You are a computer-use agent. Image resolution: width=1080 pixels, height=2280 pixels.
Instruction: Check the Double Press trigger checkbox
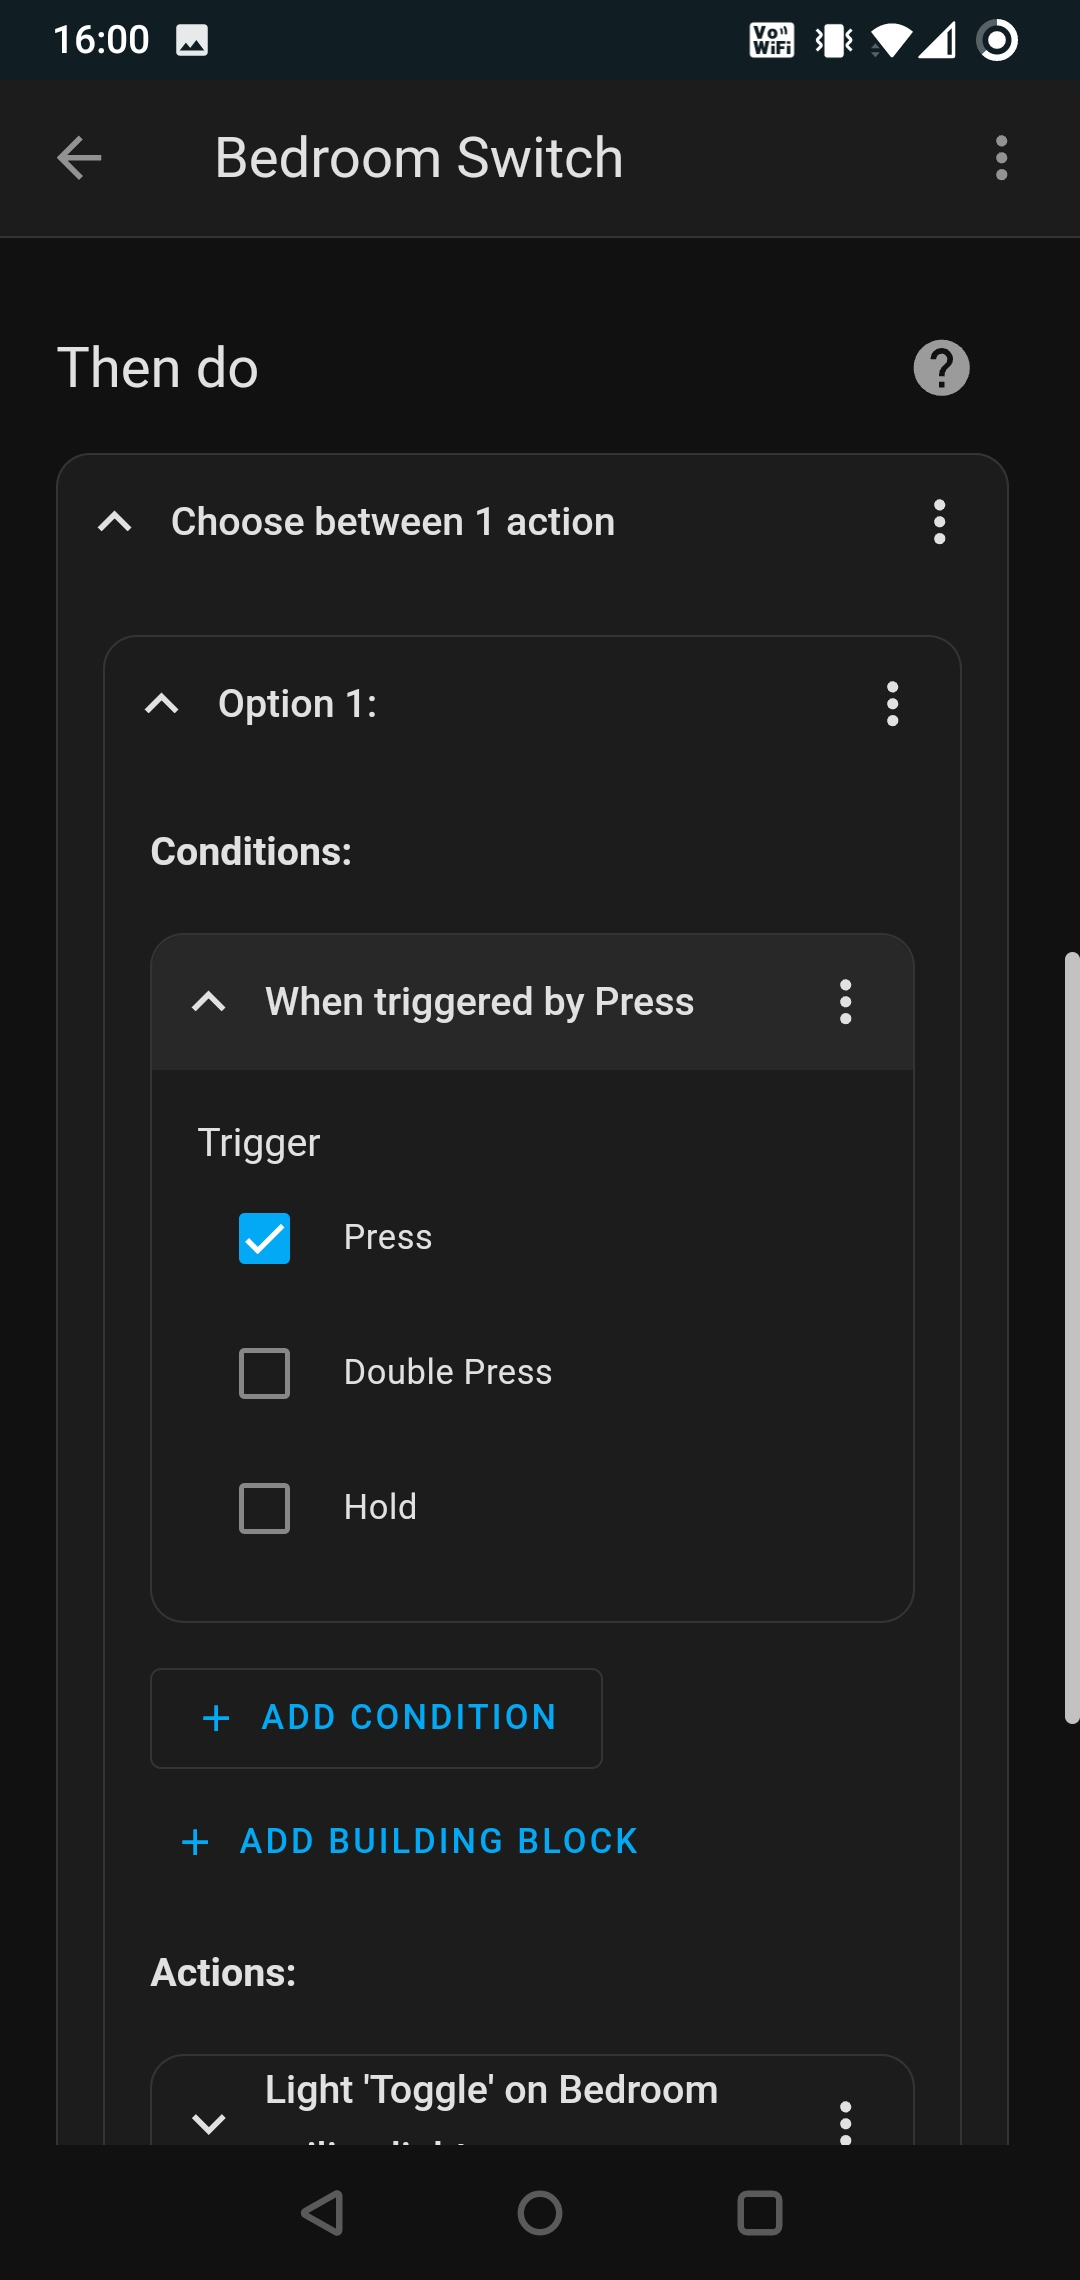pyautogui.click(x=264, y=1373)
